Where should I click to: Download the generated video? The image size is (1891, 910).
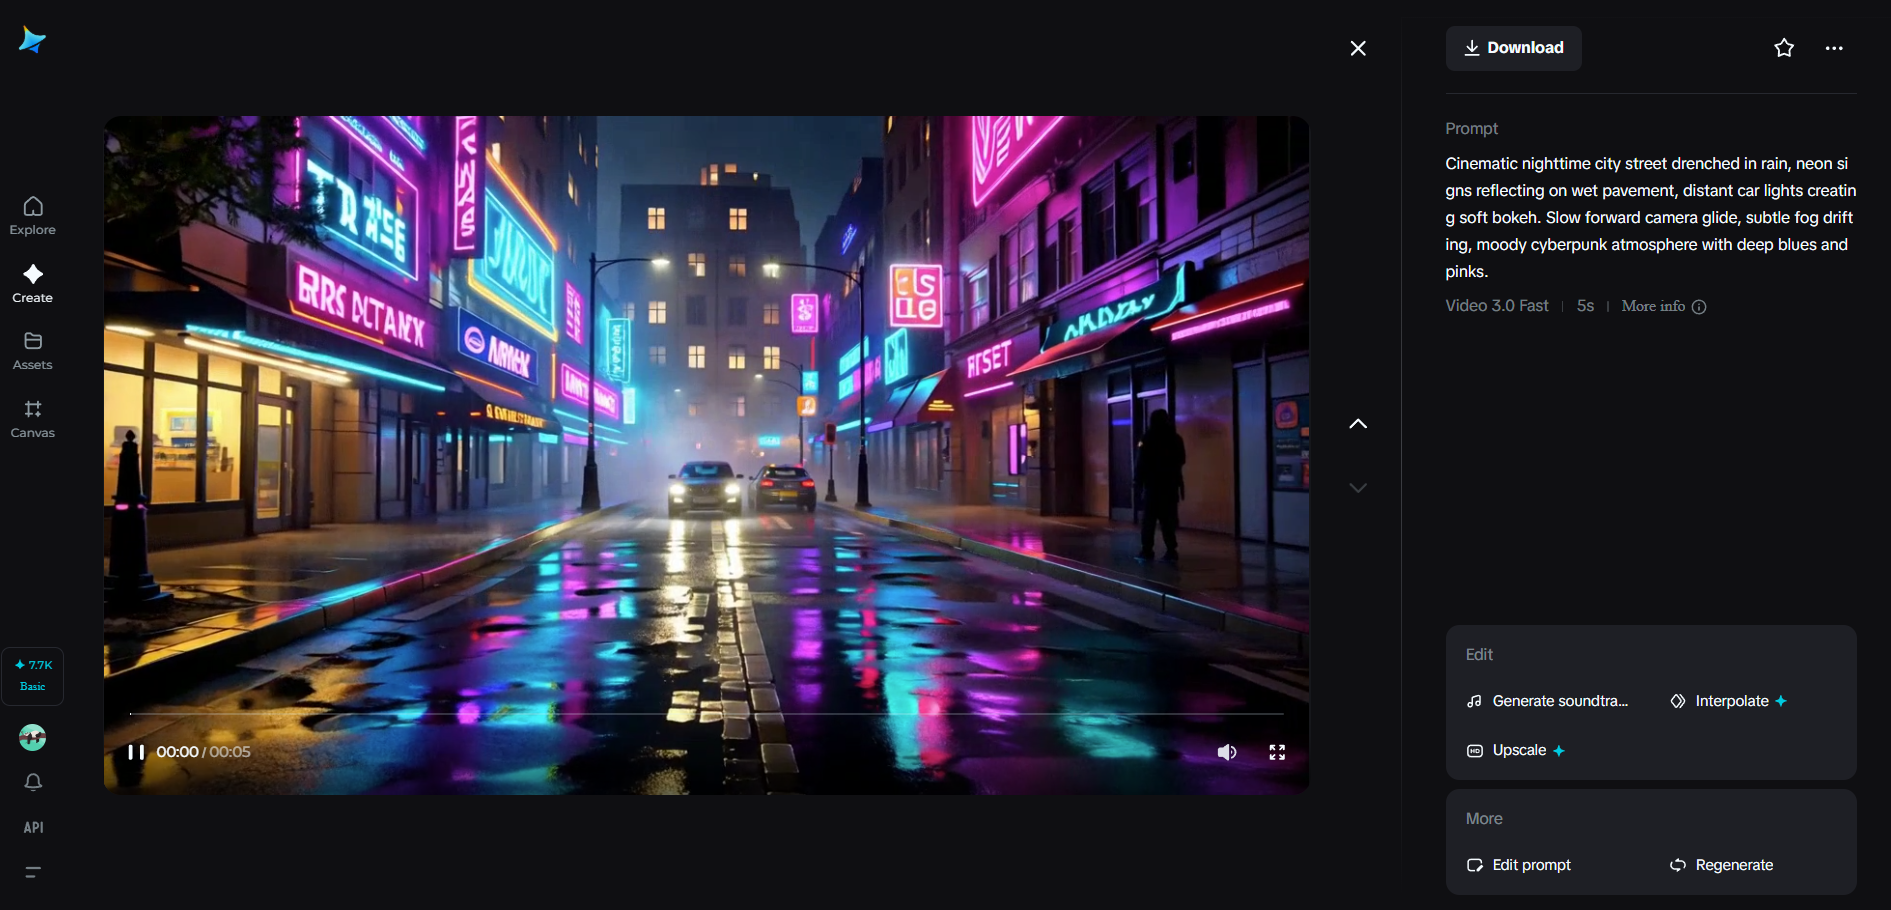[x=1513, y=47]
